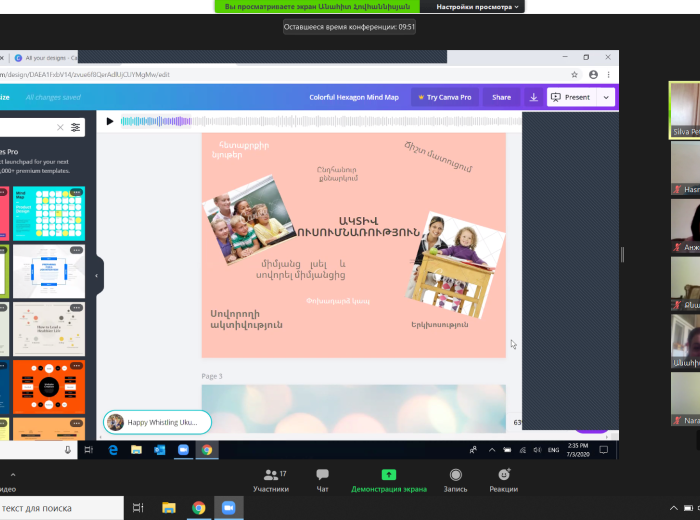Select the How to Lead a Healthier Life template

pos(49,329)
